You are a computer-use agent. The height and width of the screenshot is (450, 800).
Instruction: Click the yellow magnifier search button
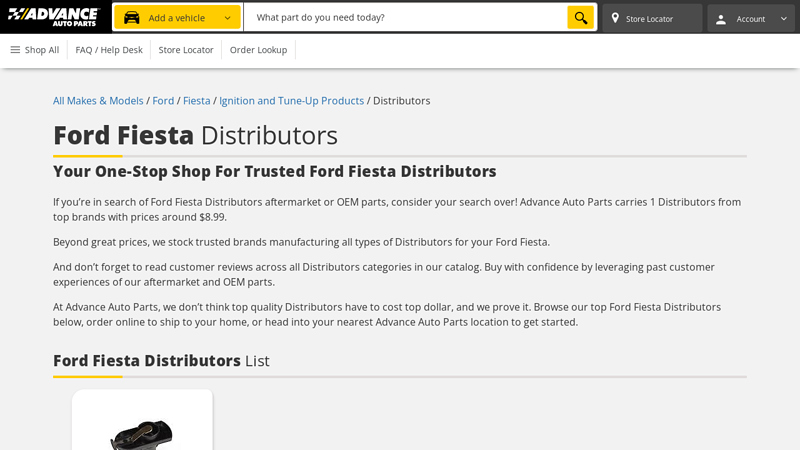coord(581,17)
